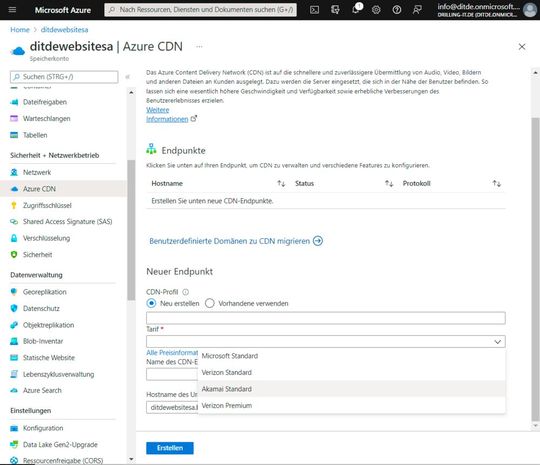
Task: Open the feedback icon in top bar
Action: (417, 10)
